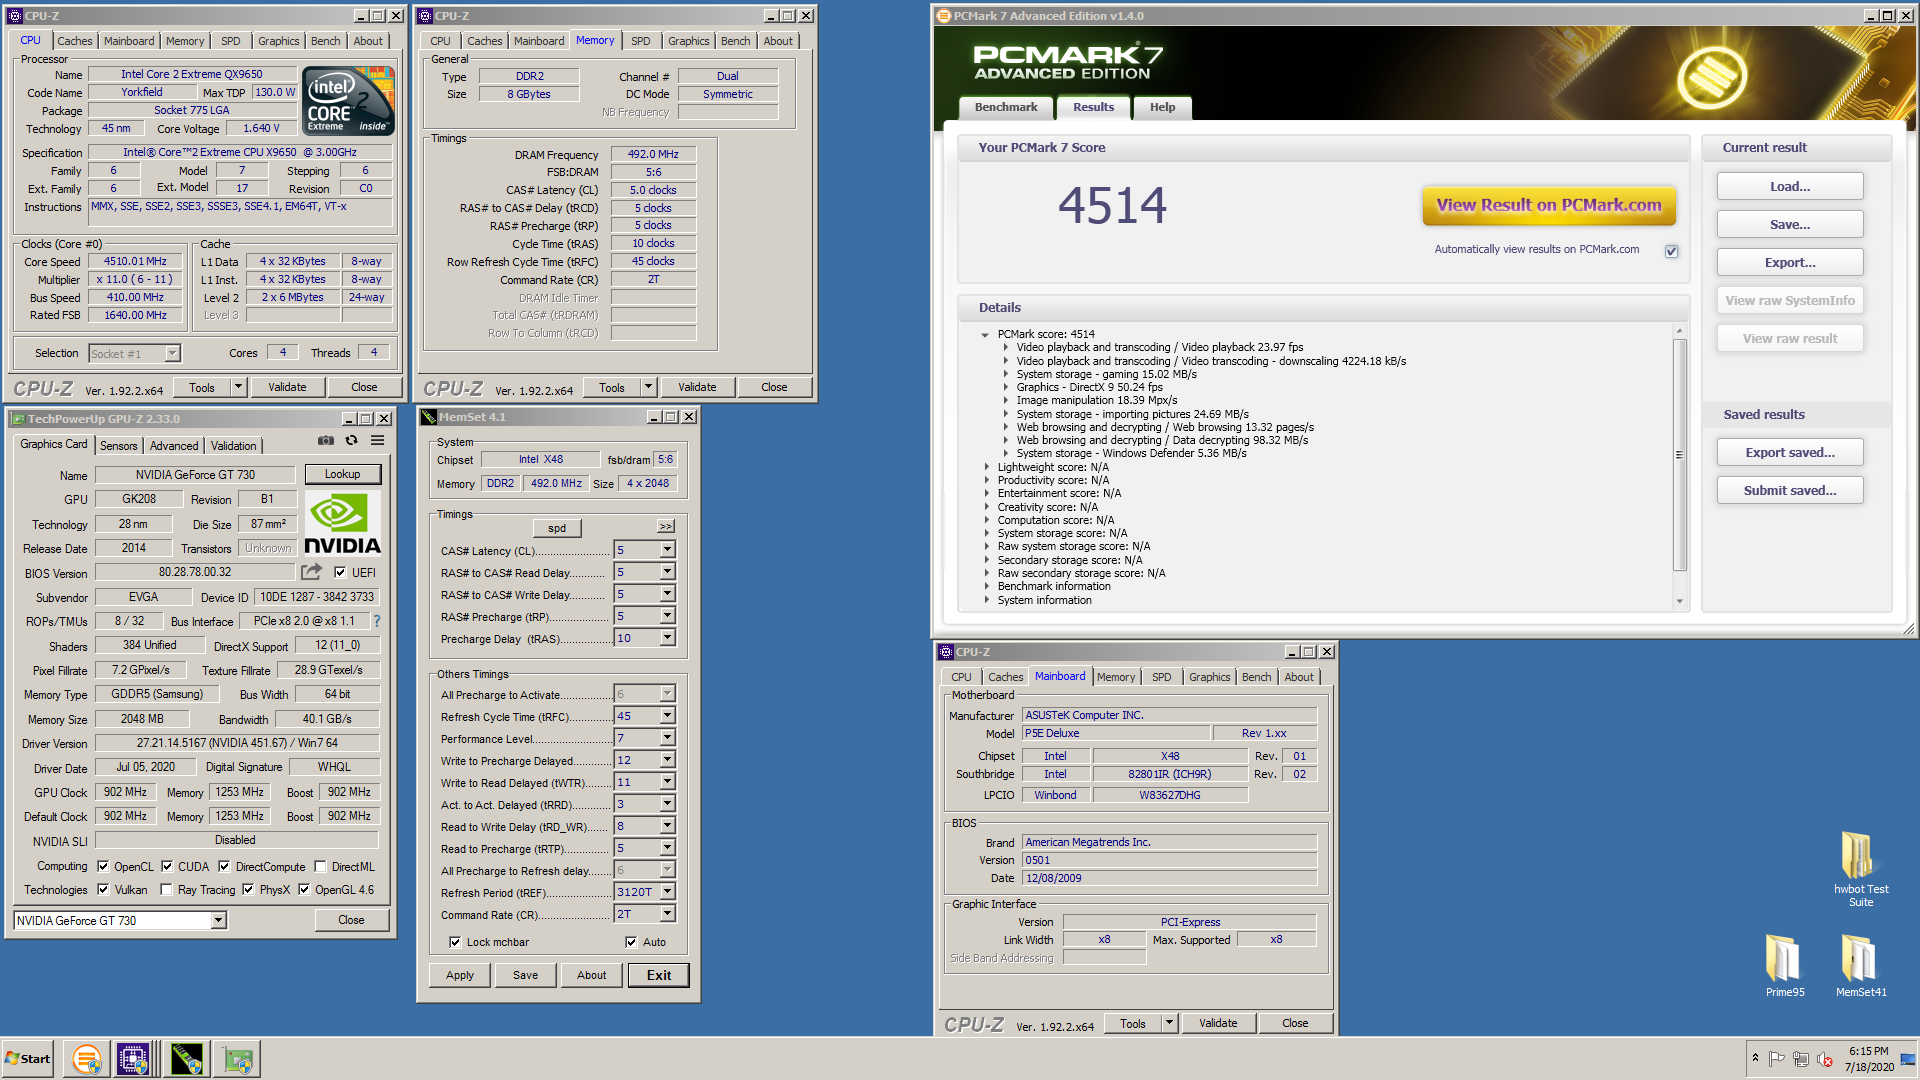
Task: Click the taskbar clock showing 6:15 PM
Action: [1868, 1051]
